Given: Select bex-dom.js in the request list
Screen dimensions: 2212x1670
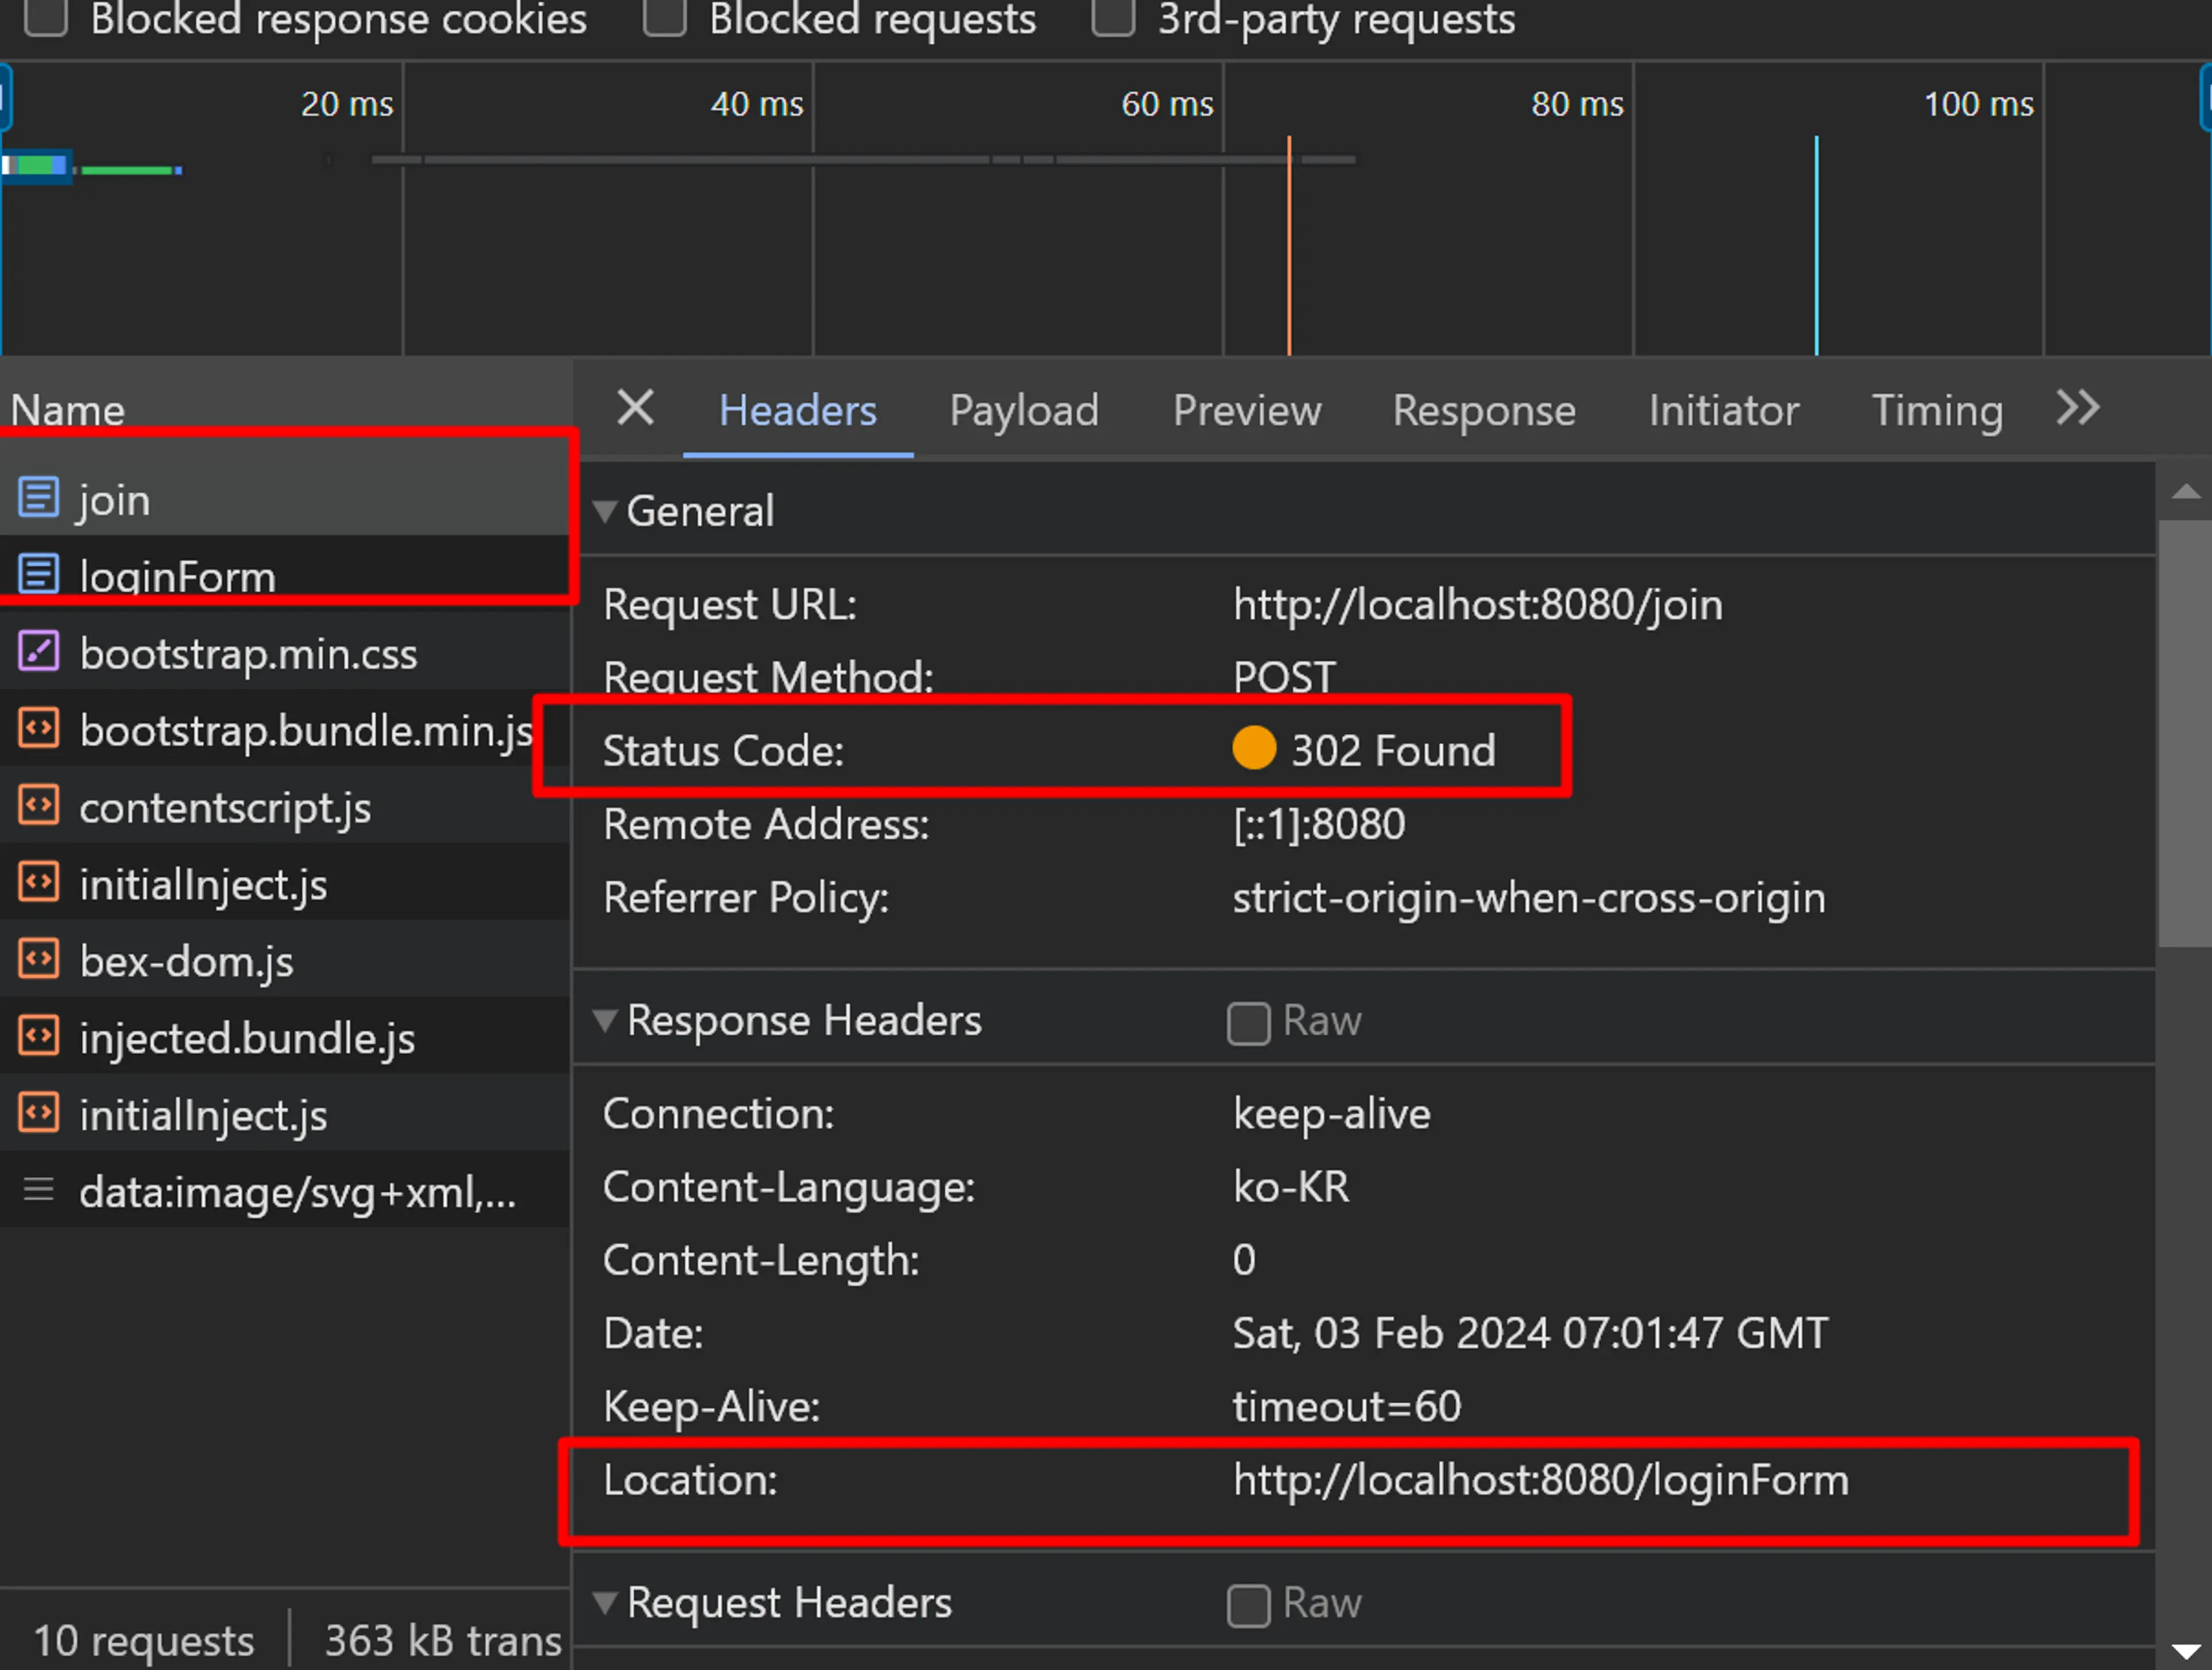Looking at the screenshot, I should click(285, 960).
